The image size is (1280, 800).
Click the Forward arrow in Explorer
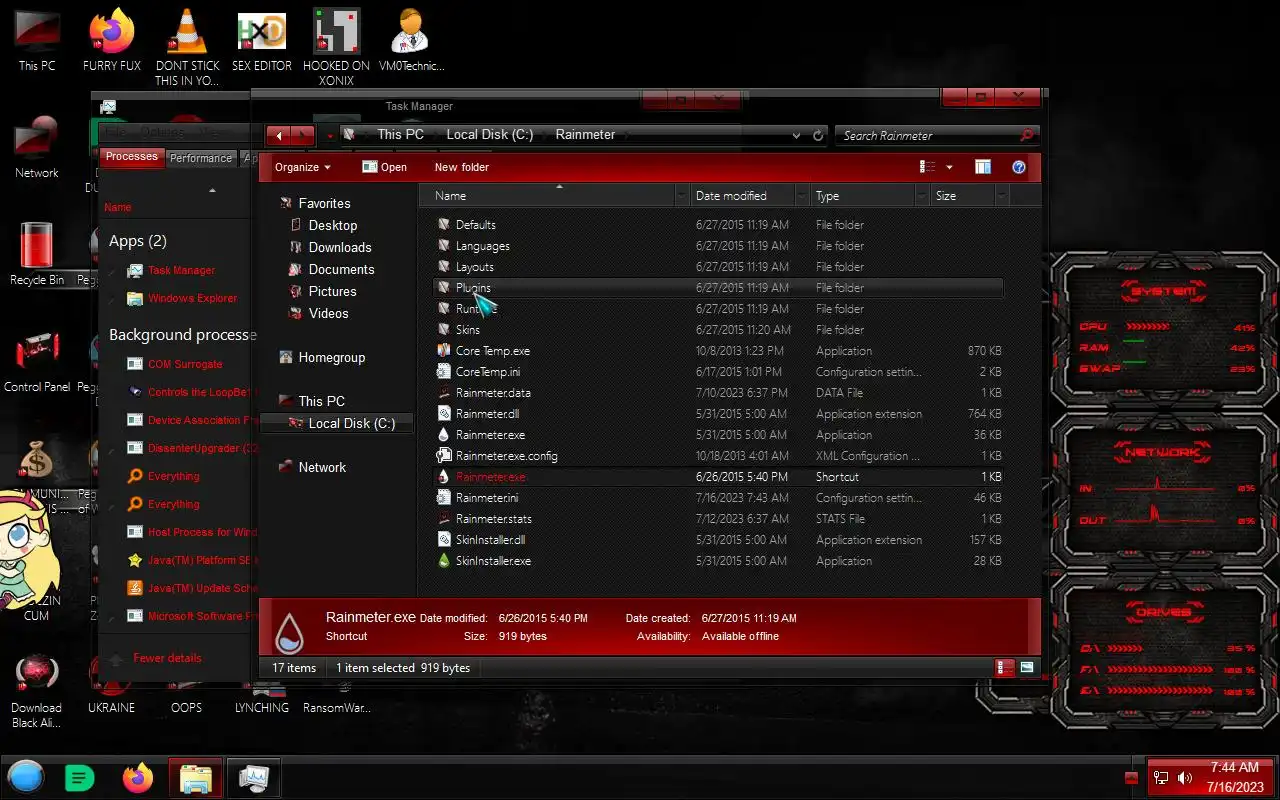tap(303, 135)
